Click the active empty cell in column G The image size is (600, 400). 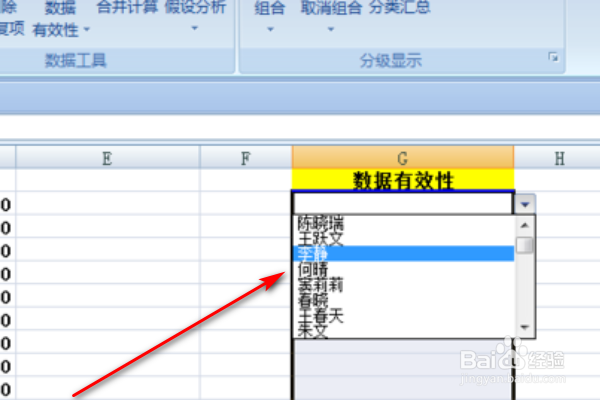403,203
